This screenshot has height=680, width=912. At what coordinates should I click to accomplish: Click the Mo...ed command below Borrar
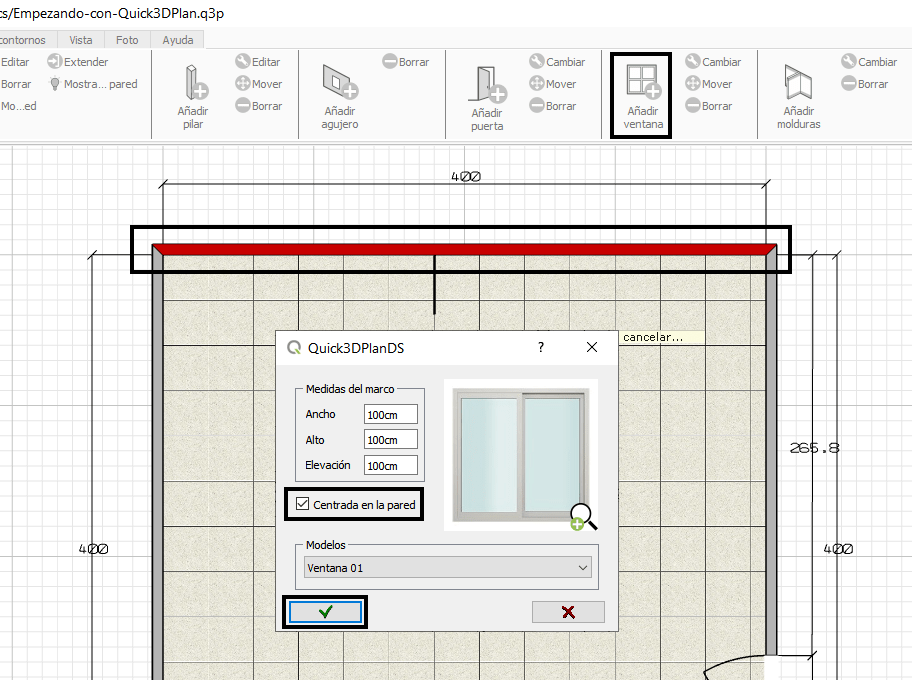click(19, 106)
